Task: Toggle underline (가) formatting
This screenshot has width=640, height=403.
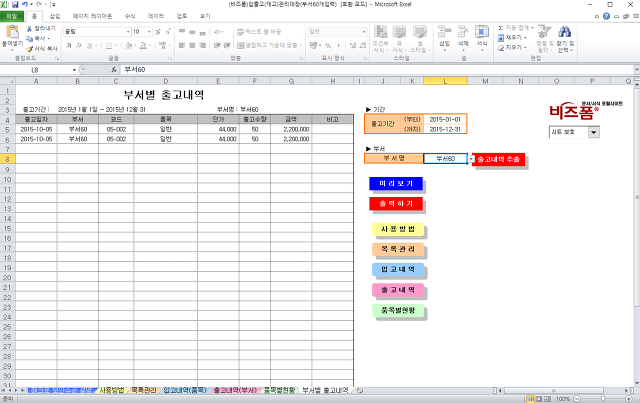Action: [x=89, y=45]
